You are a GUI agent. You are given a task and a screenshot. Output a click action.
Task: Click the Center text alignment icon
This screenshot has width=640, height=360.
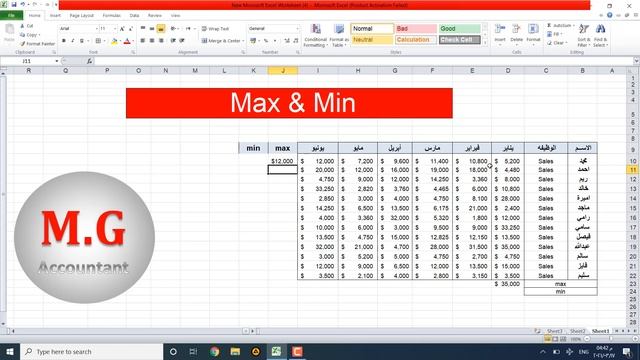152,41
